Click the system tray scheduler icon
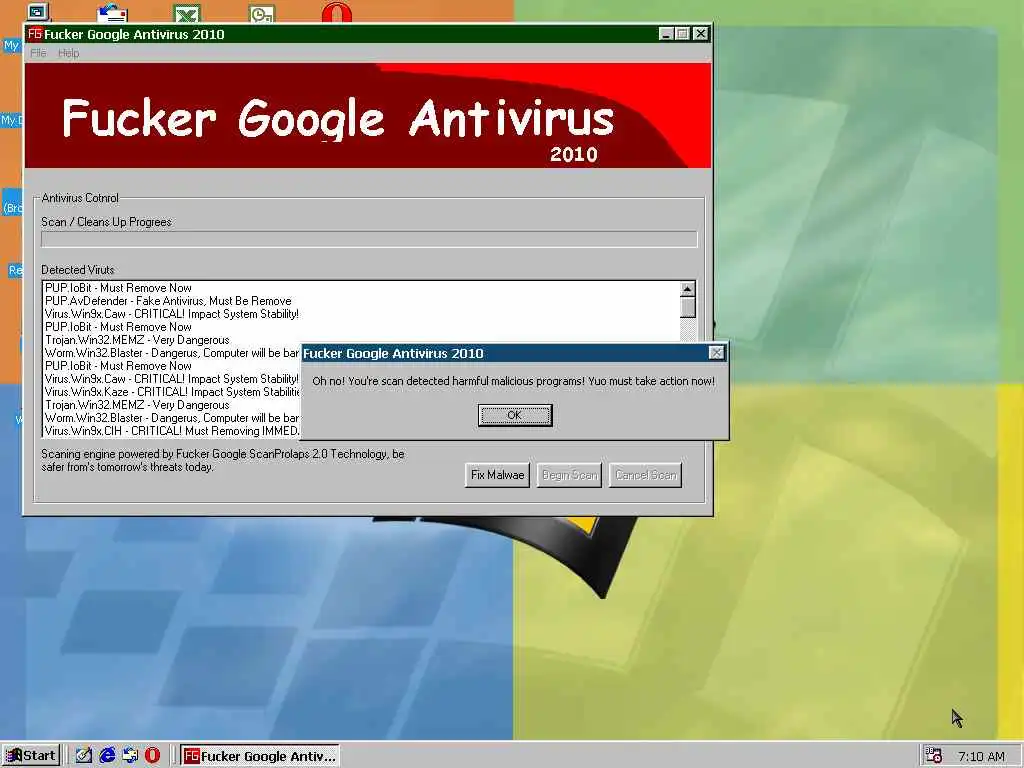 click(x=934, y=756)
